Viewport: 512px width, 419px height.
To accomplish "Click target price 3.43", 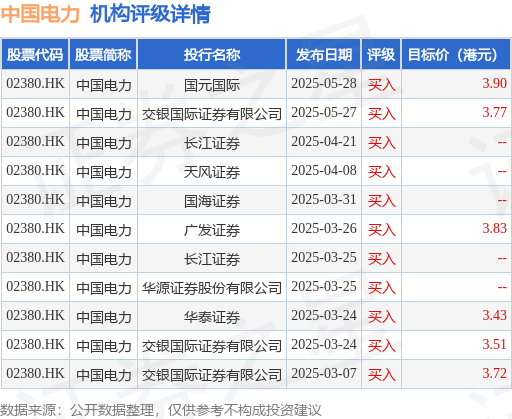I will point(494,315).
